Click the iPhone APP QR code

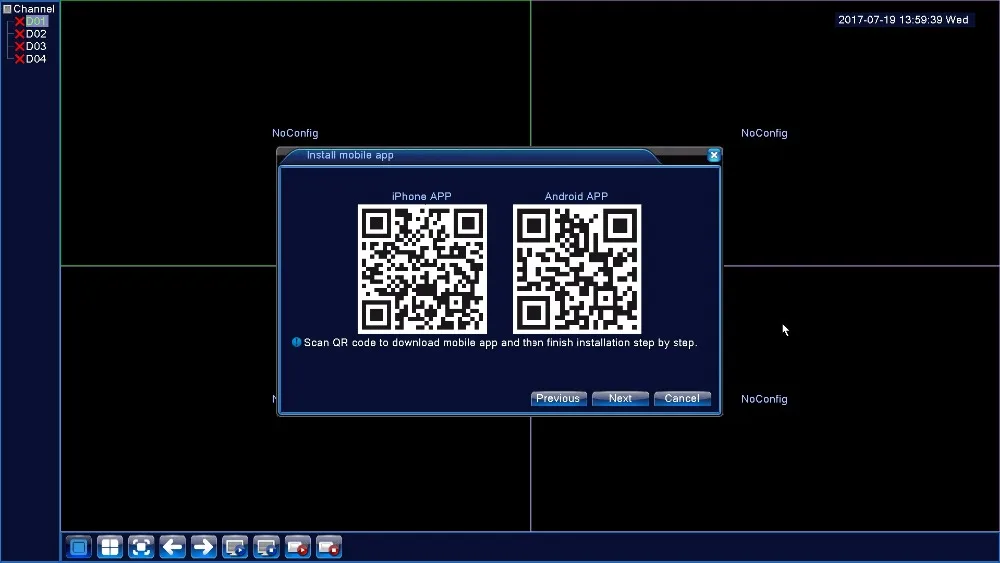422,269
